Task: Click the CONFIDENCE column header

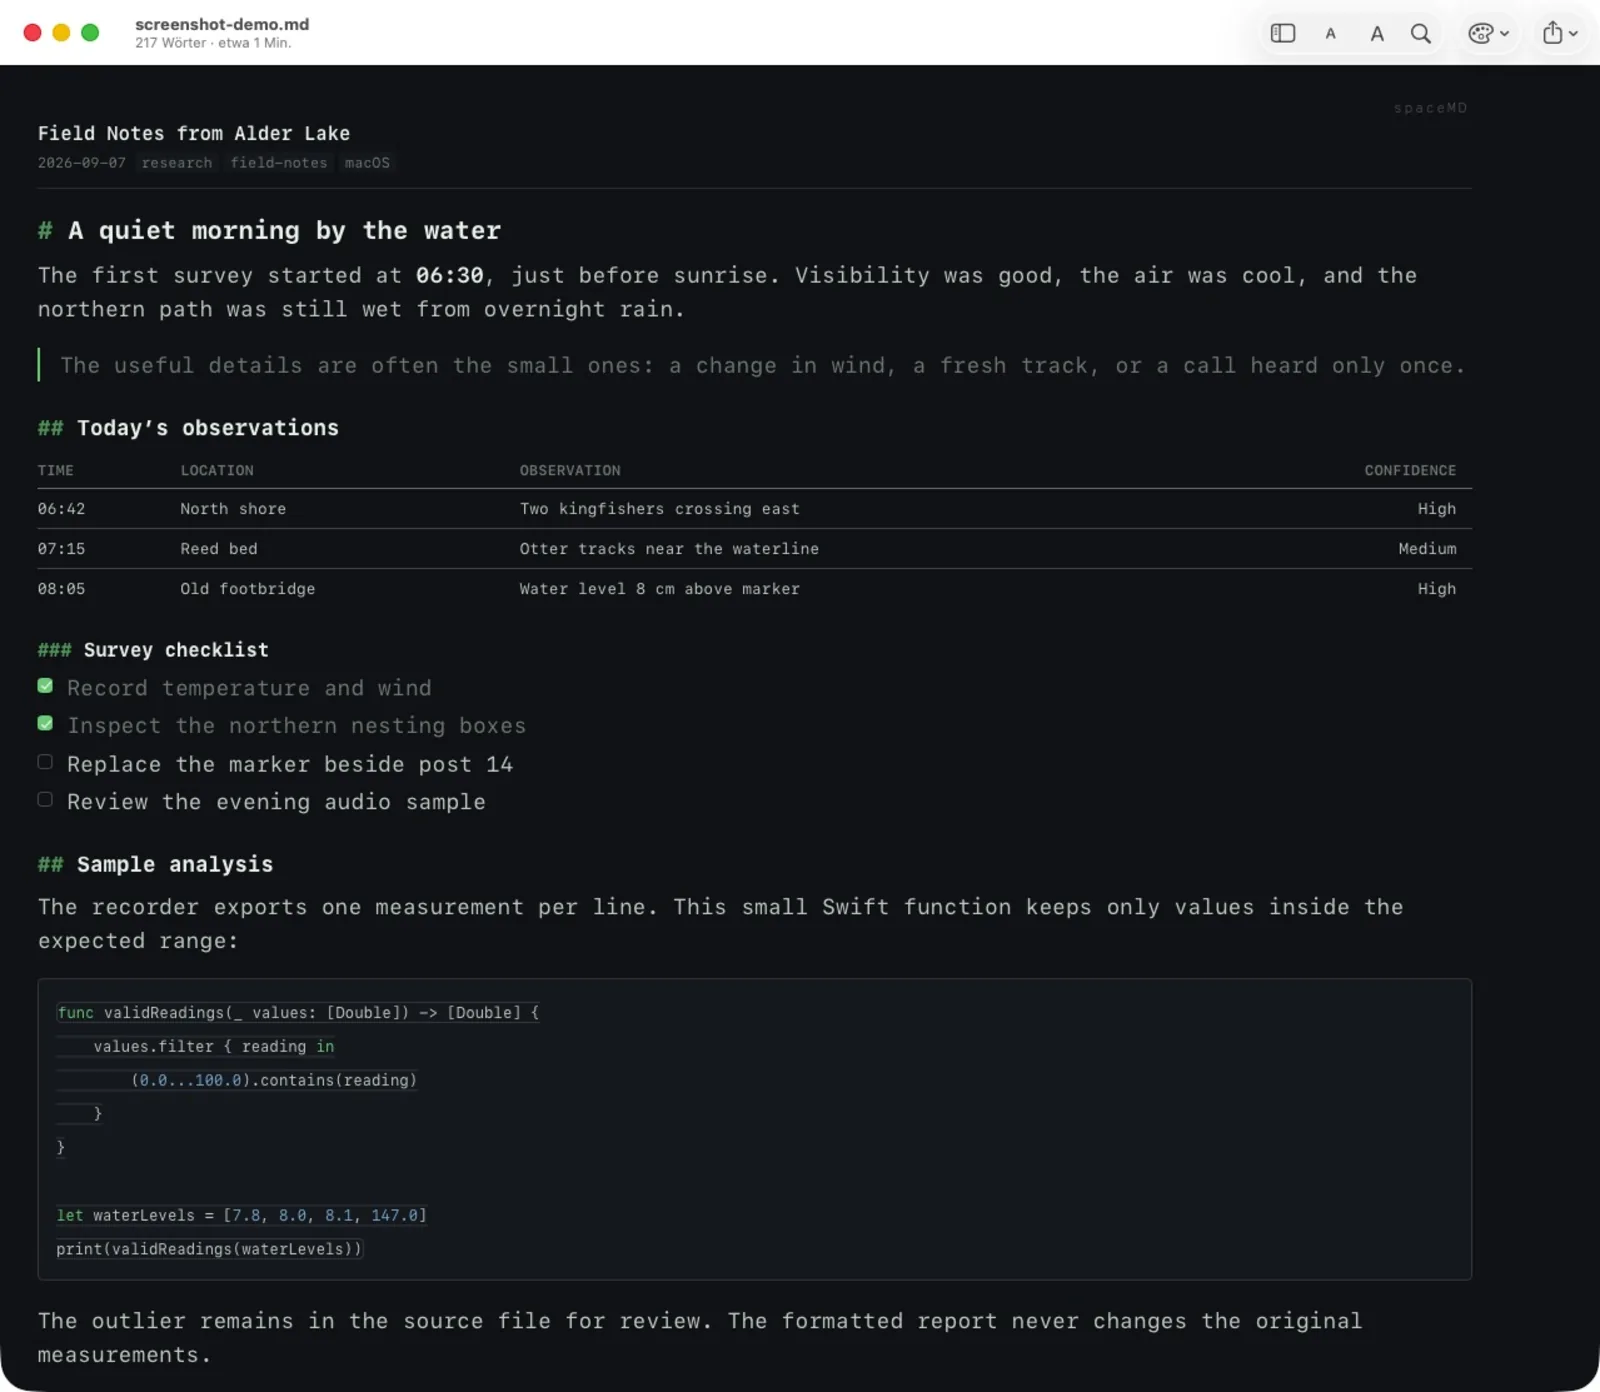Action: coord(1410,470)
